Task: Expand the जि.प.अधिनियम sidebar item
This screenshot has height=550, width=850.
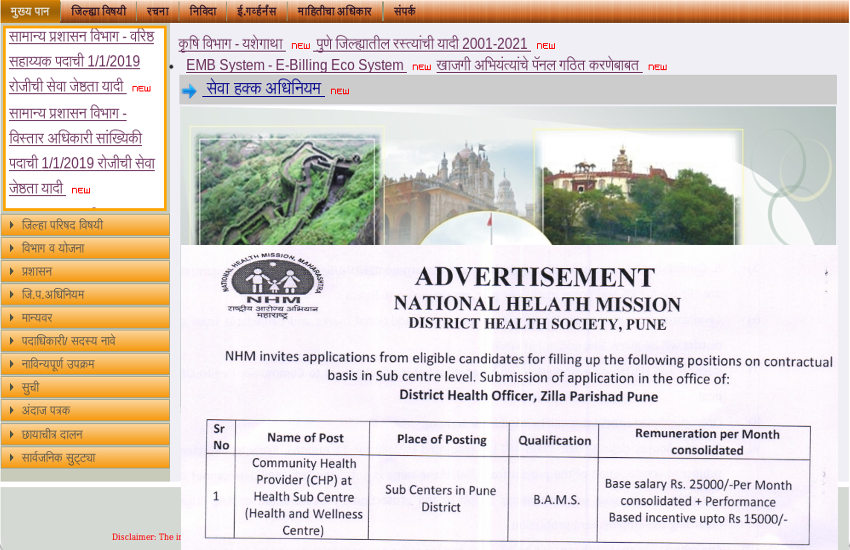Action: pos(85,295)
